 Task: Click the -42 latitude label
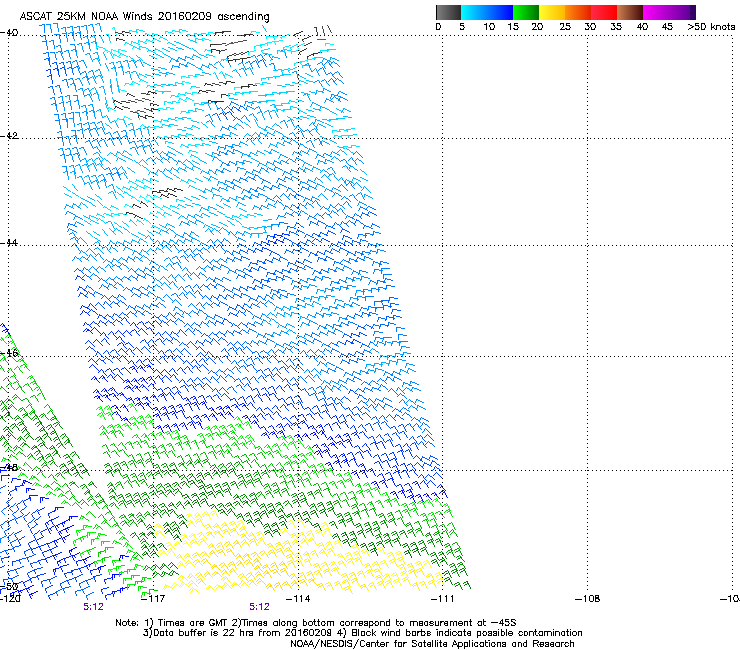click(x=9, y=136)
